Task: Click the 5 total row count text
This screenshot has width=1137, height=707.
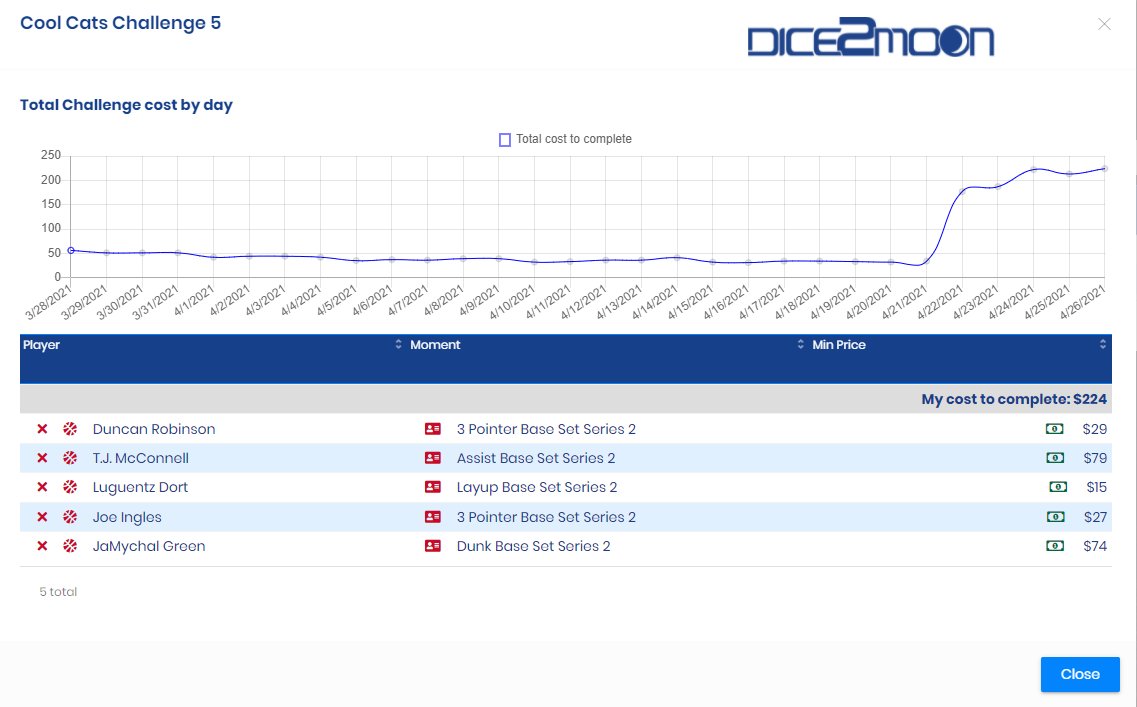Action: click(x=58, y=592)
